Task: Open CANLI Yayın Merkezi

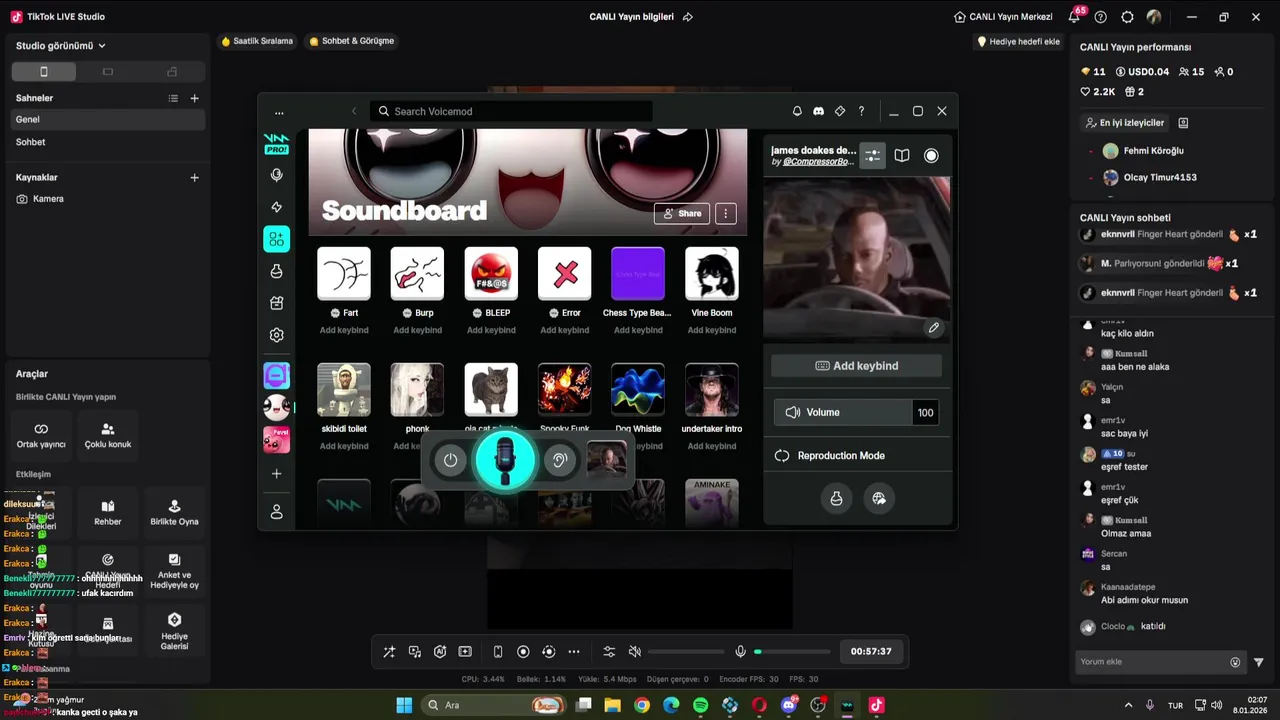Action: click(1003, 17)
